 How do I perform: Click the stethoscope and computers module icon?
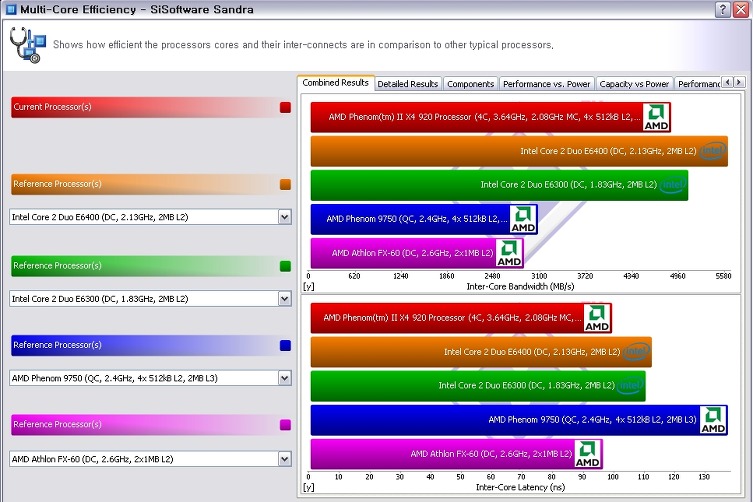click(x=27, y=45)
